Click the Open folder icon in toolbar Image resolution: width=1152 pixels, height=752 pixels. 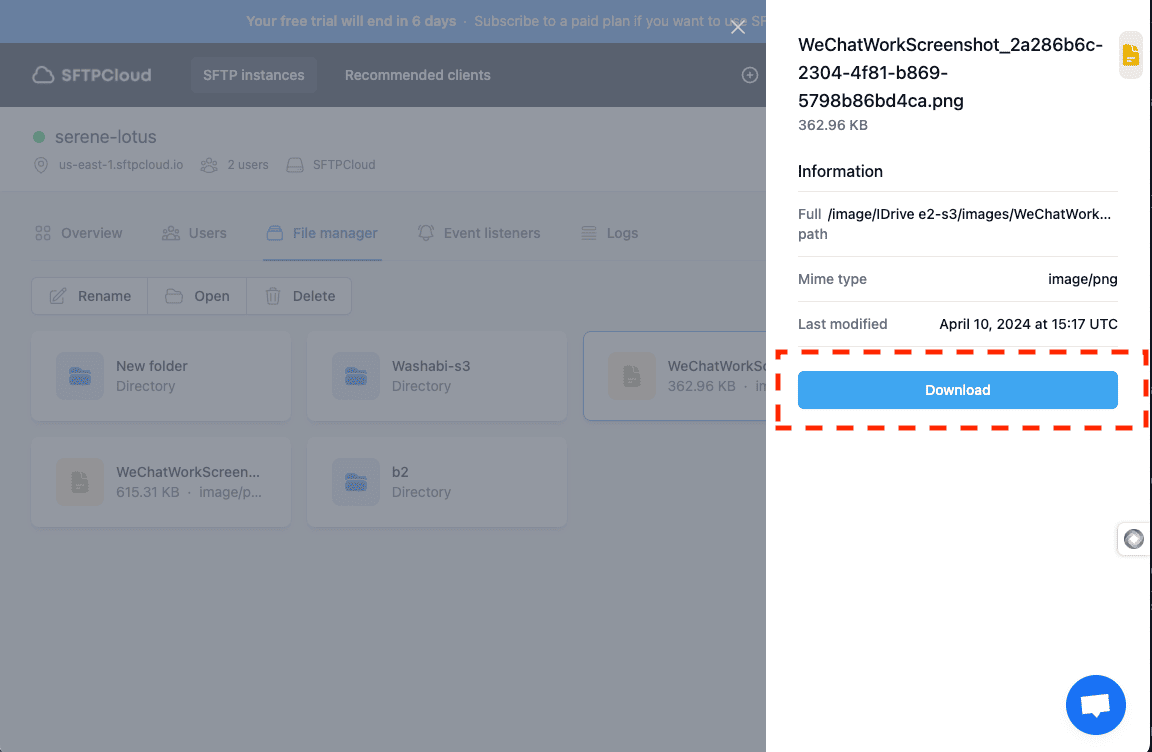click(174, 296)
